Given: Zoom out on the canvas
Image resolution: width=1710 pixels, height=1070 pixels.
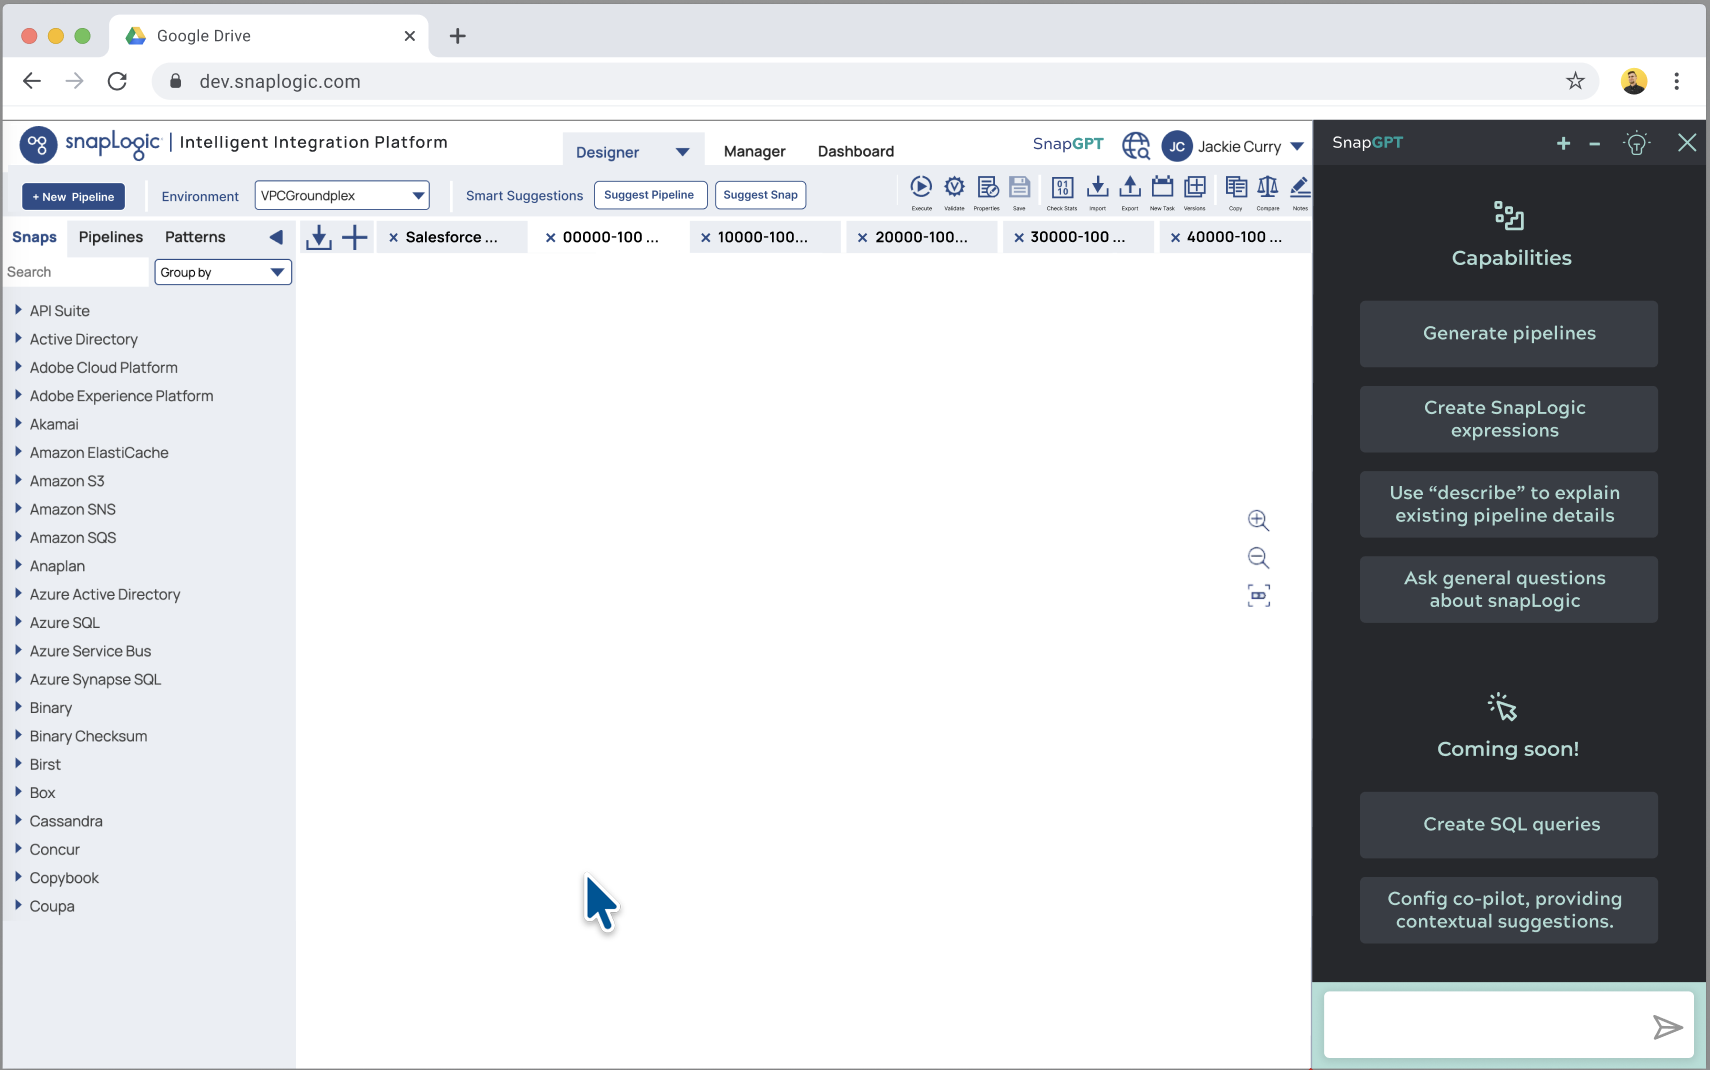Looking at the screenshot, I should (x=1258, y=558).
